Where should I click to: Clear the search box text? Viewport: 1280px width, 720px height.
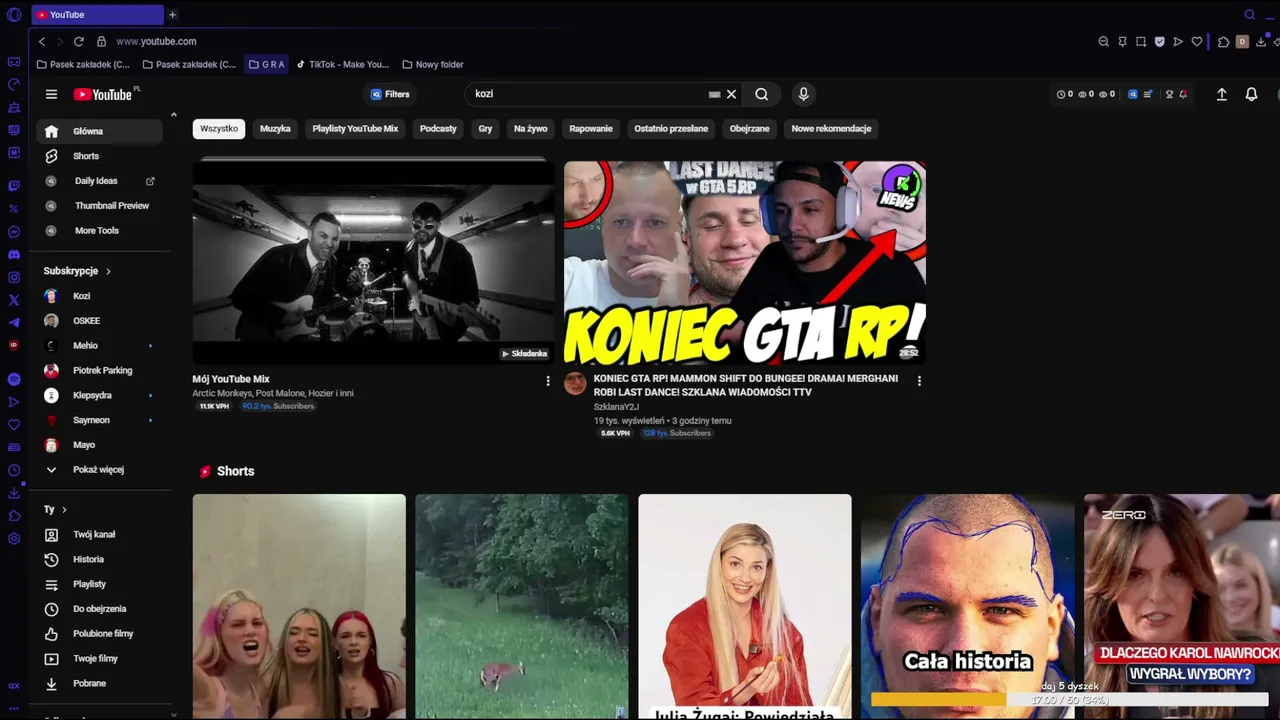click(x=731, y=94)
